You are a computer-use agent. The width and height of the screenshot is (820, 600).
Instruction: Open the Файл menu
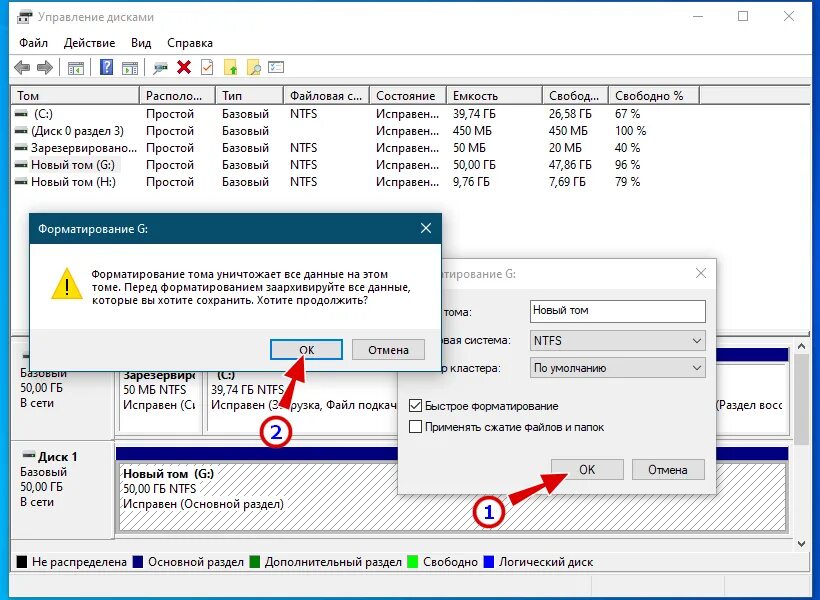(x=33, y=43)
